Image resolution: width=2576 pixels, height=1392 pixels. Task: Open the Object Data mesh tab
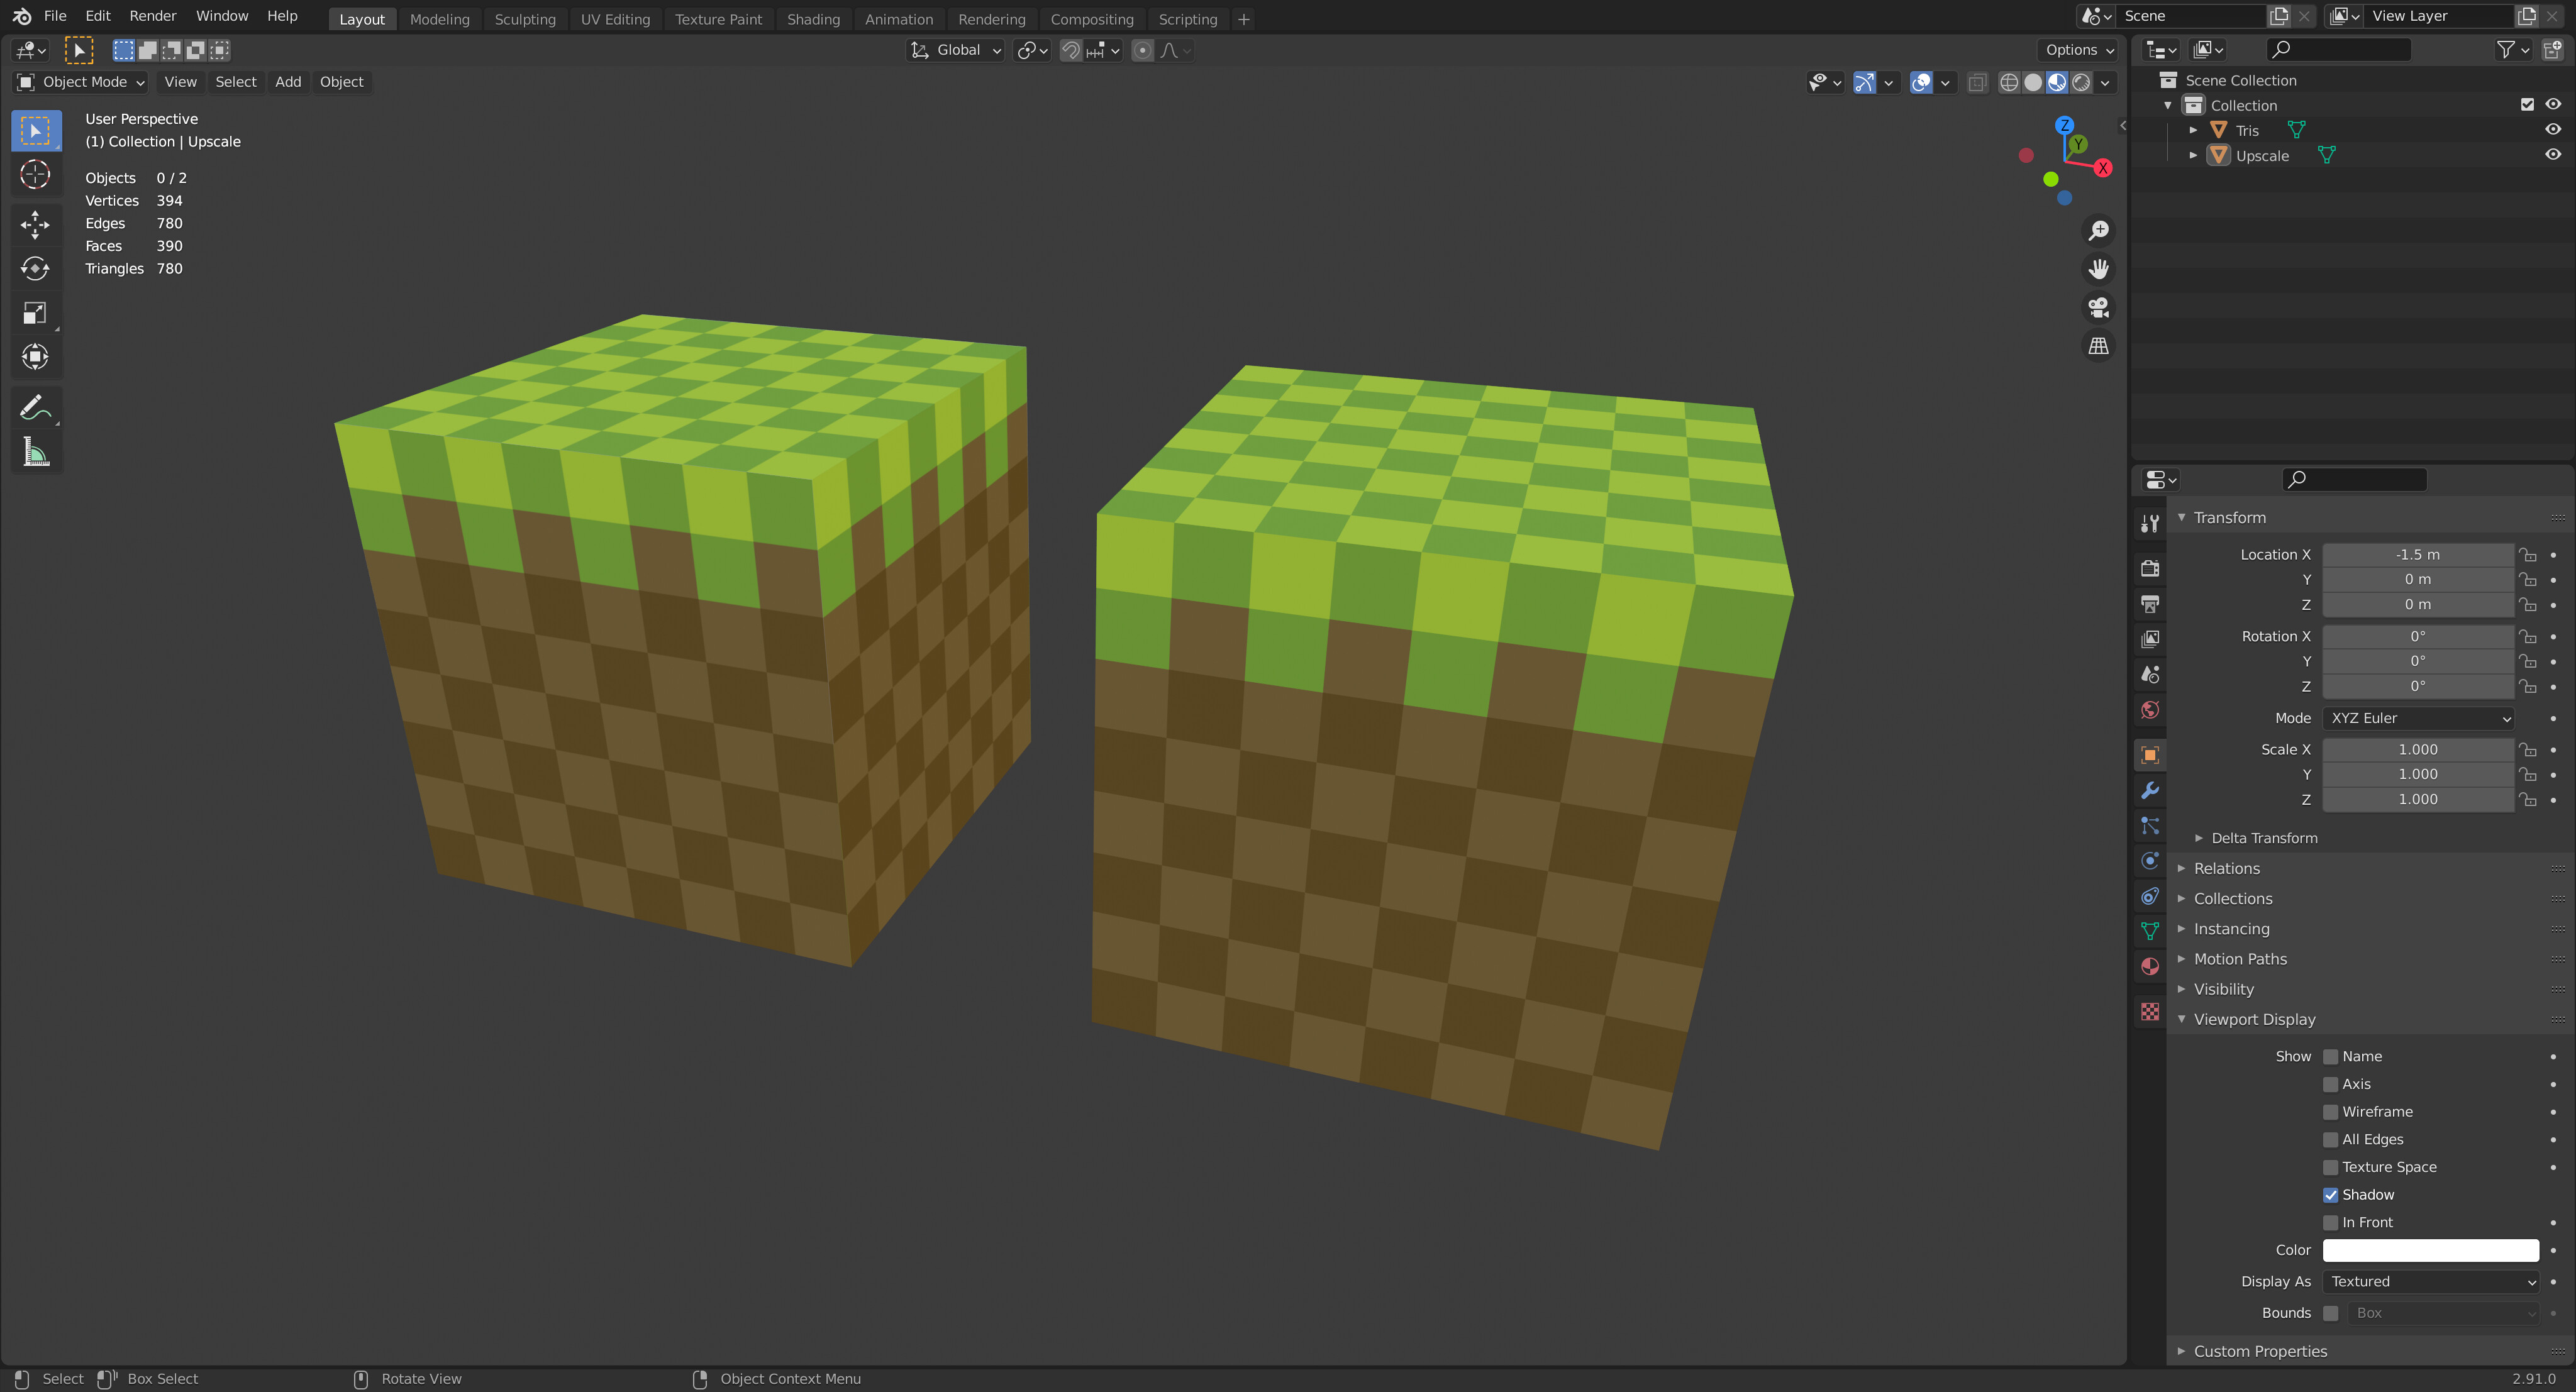tap(2150, 931)
